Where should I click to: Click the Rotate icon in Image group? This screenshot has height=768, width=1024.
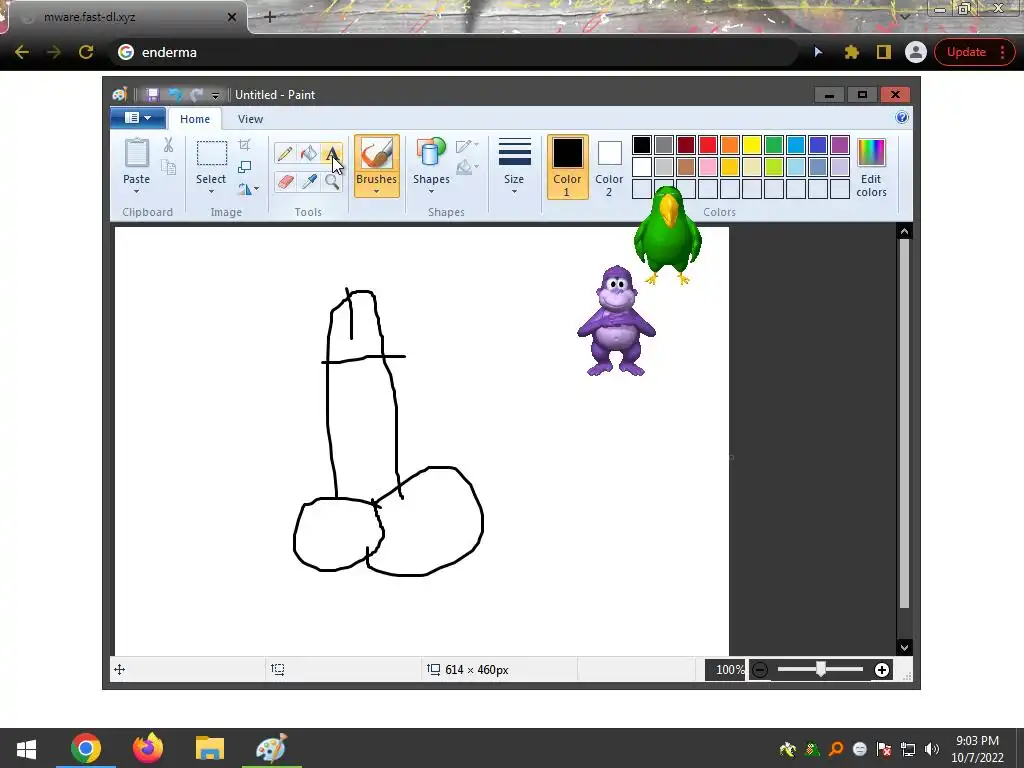[244, 189]
